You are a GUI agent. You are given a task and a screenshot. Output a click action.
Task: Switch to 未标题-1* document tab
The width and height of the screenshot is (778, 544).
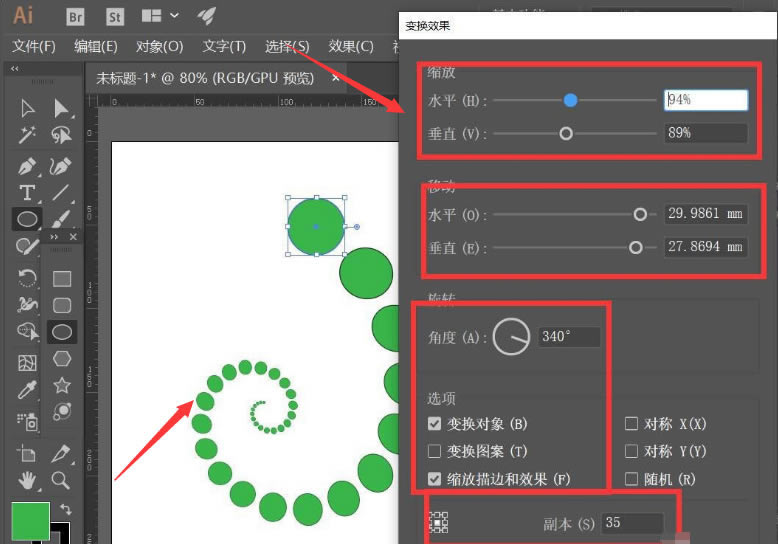[205, 78]
